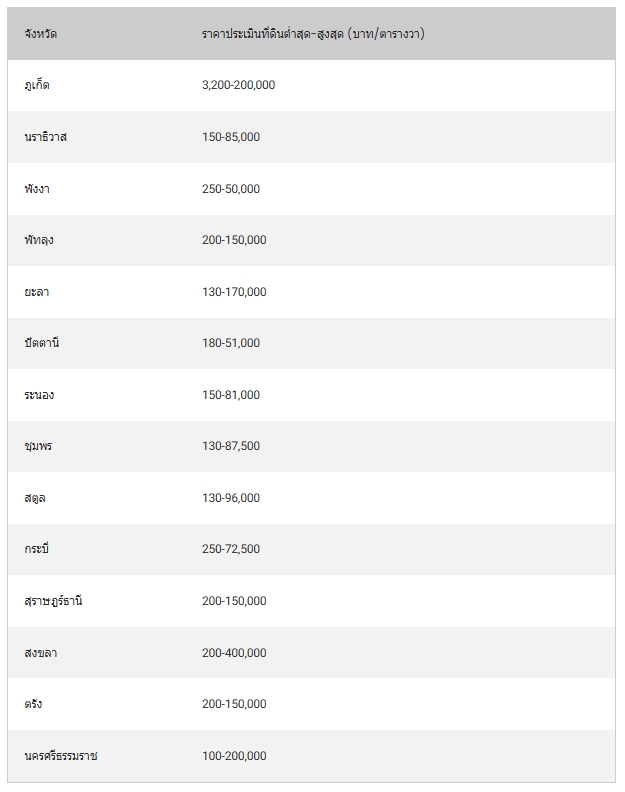
Task: Select ตรัง in the province column
Action: point(33,704)
